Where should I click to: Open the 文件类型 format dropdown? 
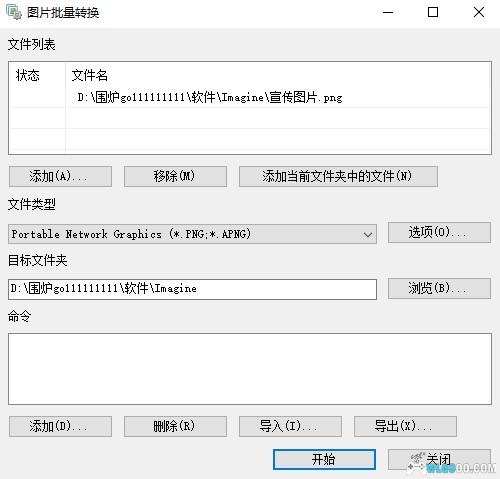pyautogui.click(x=192, y=234)
